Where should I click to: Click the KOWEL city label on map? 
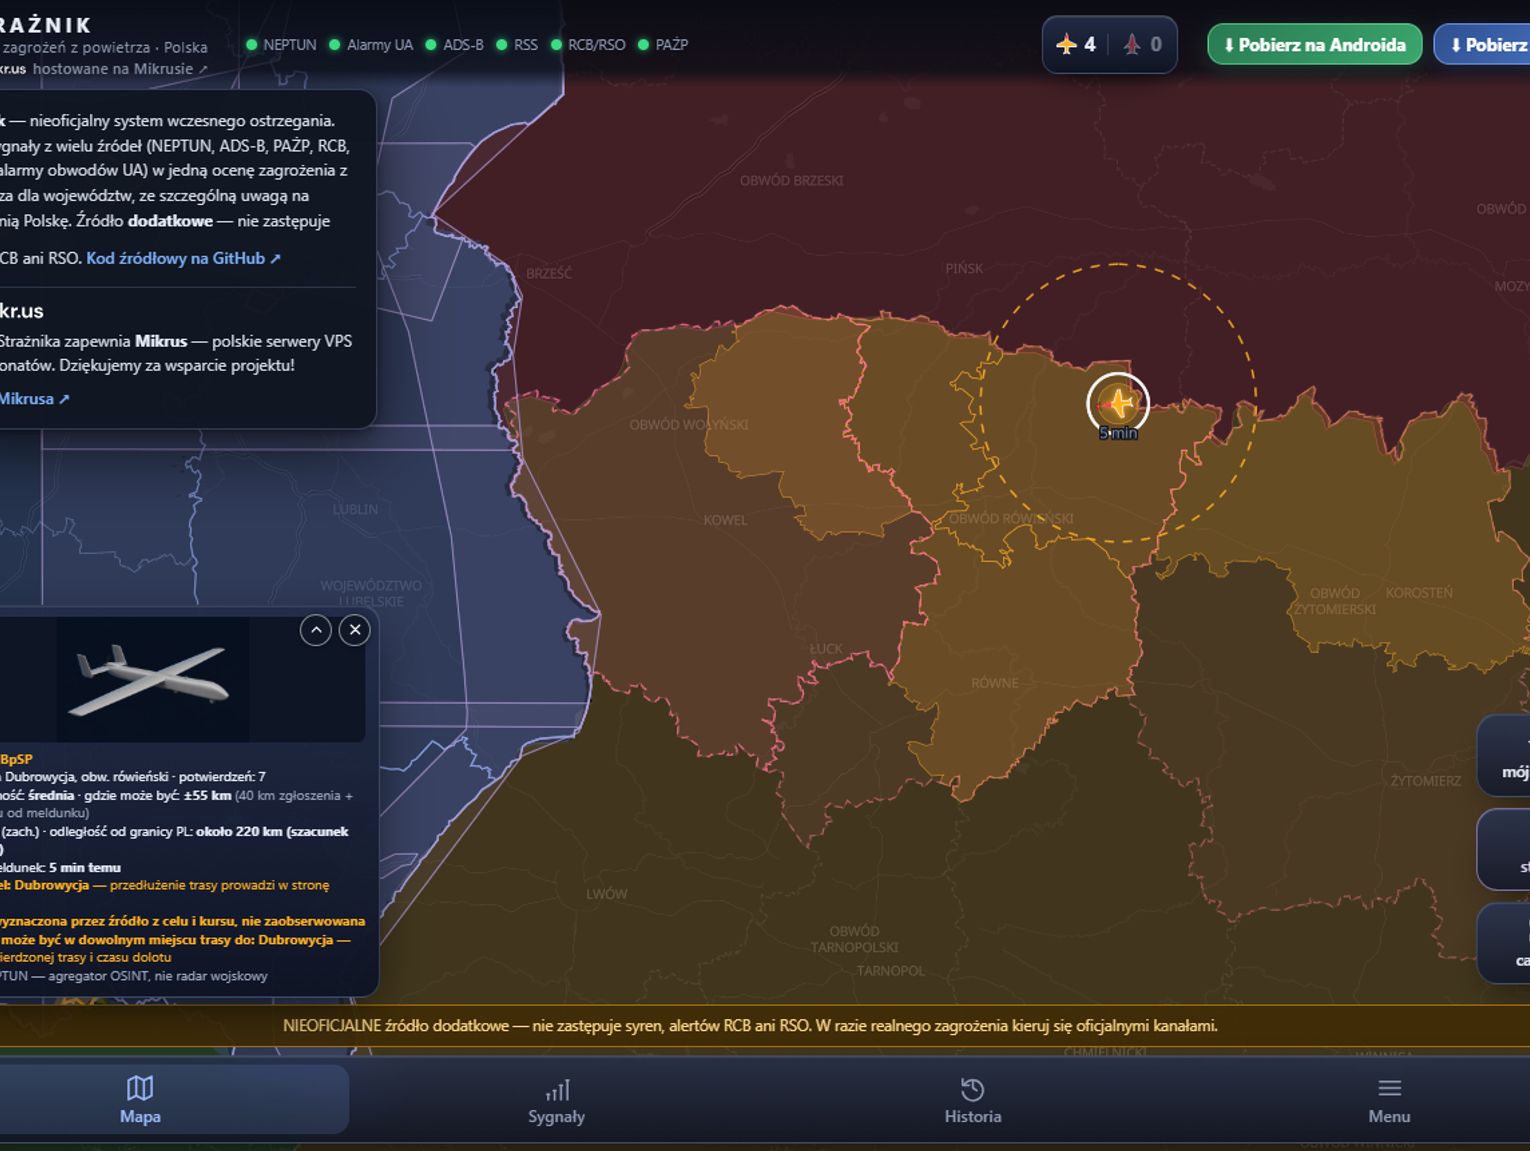click(725, 520)
